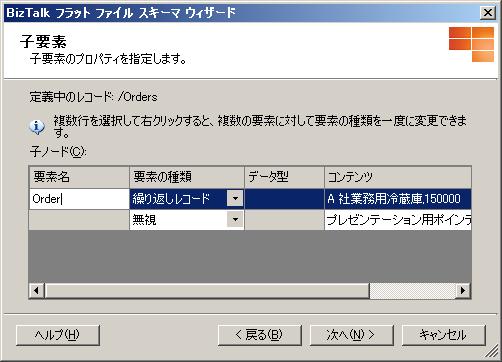The height and width of the screenshot is (362, 502).
Task: Select content cell A 社業務用冷蔵庫,150000
Action: coord(398,199)
